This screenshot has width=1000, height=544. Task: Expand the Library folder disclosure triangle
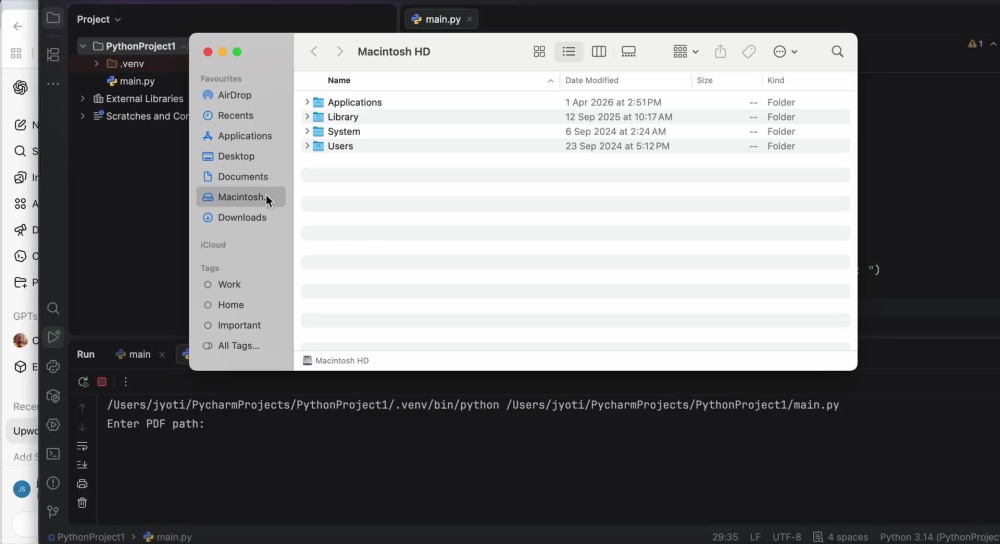click(x=307, y=117)
